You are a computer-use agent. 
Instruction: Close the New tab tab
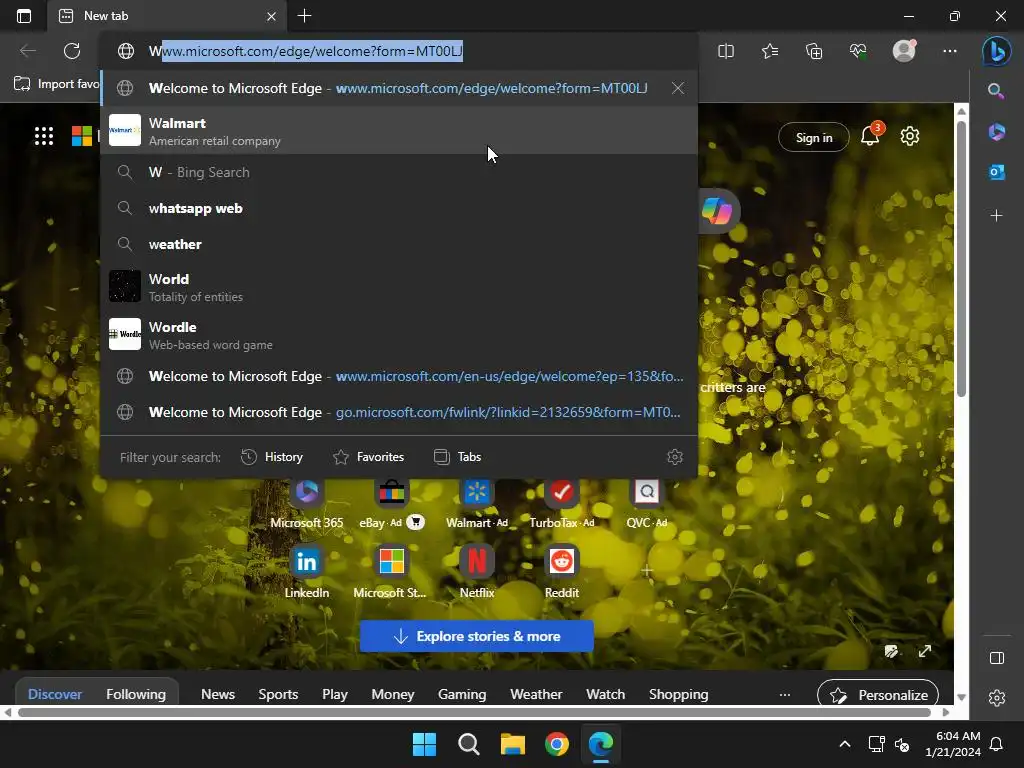(271, 16)
